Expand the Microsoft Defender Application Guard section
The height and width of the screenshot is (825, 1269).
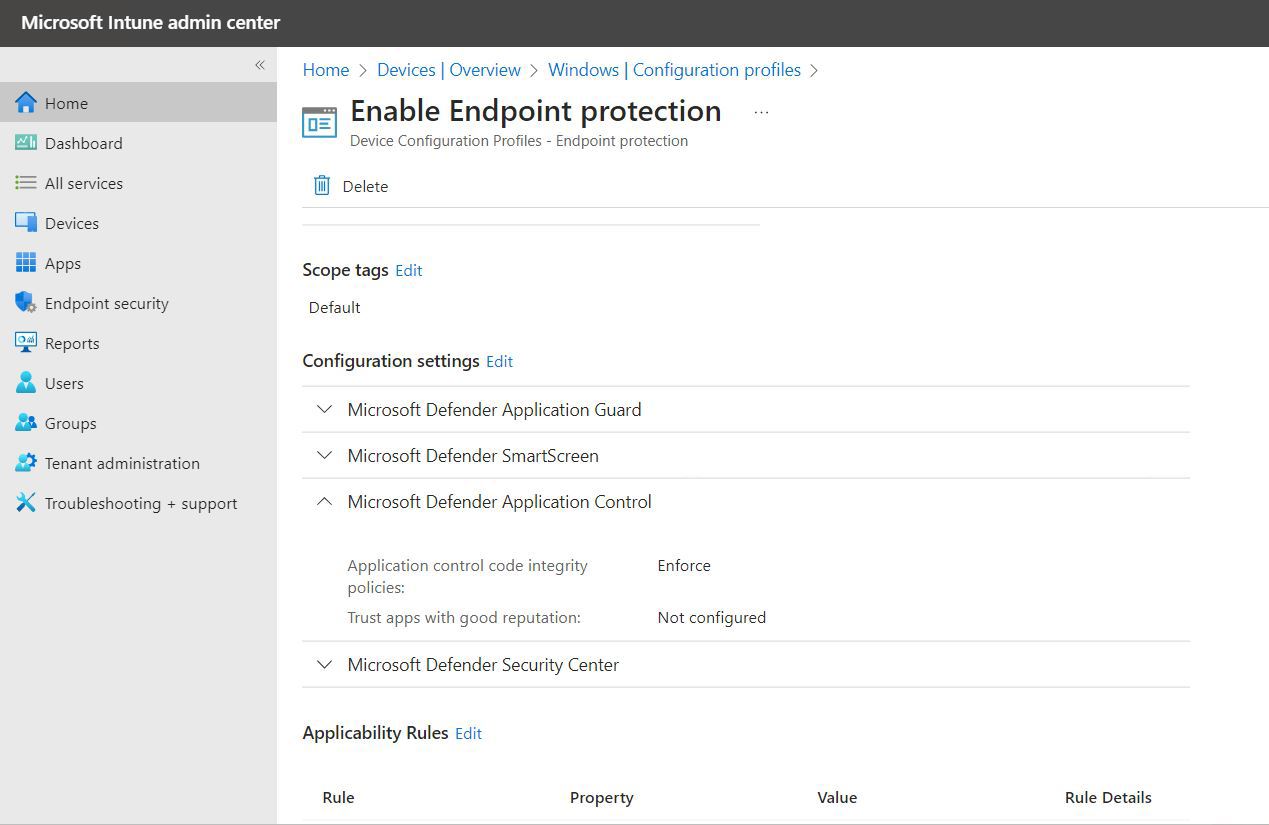click(x=323, y=409)
